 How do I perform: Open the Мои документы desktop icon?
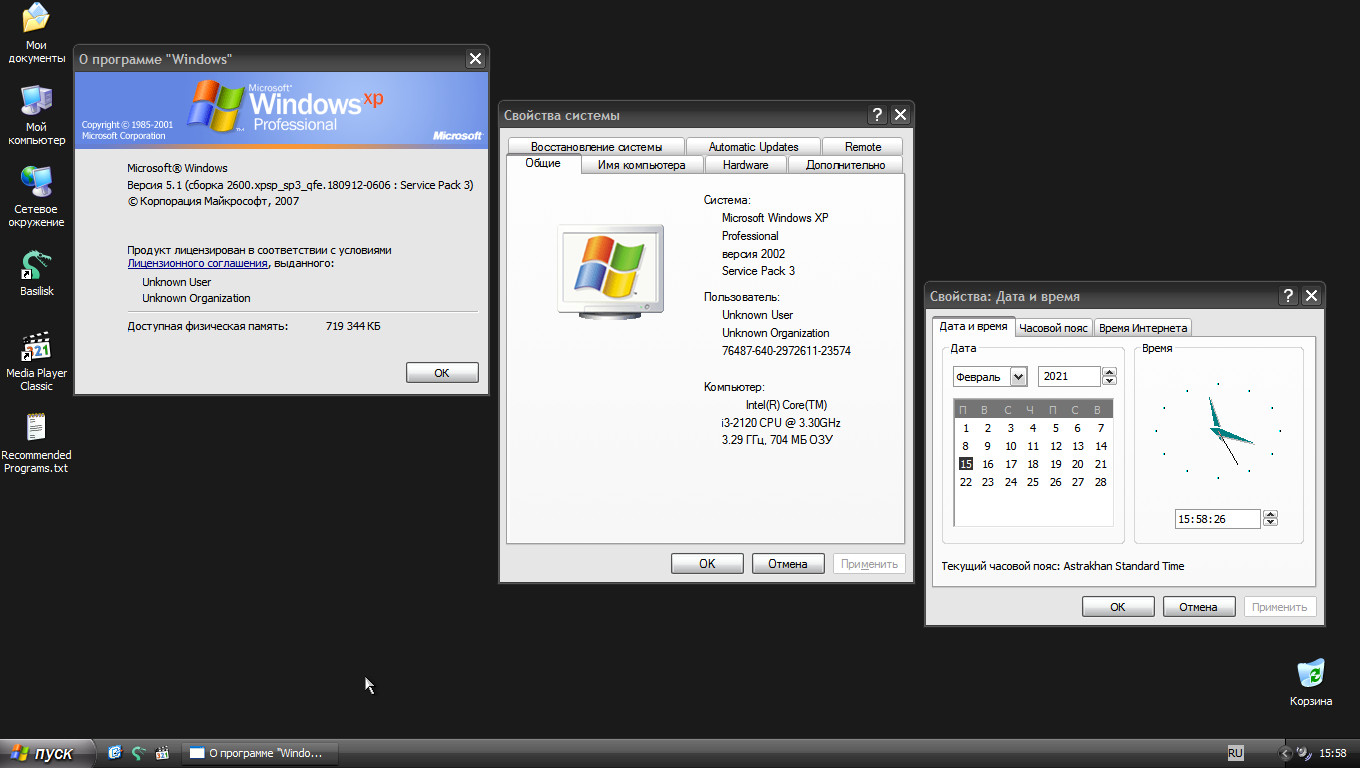click(36, 33)
